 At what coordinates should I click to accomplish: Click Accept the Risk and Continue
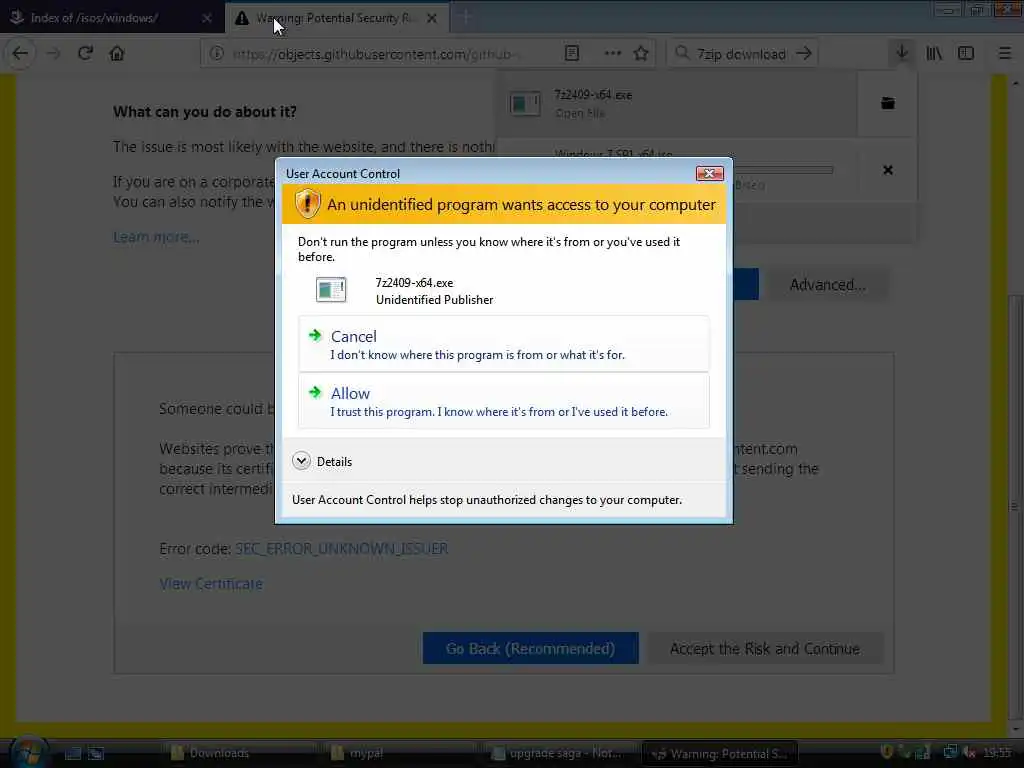[765, 648]
